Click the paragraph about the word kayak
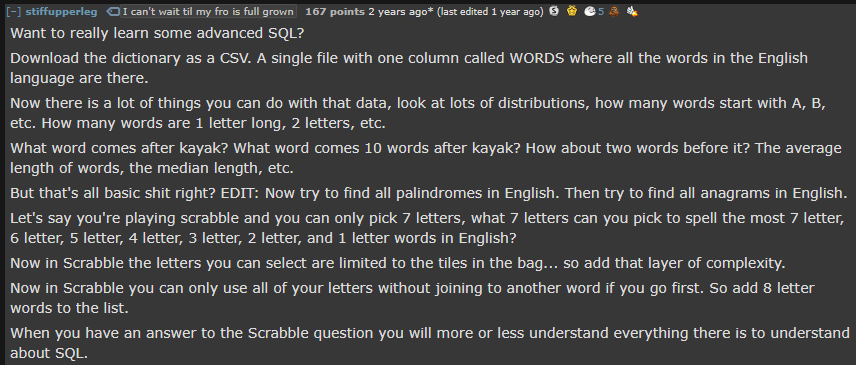Screen dimensions: 856x365 pos(426,158)
